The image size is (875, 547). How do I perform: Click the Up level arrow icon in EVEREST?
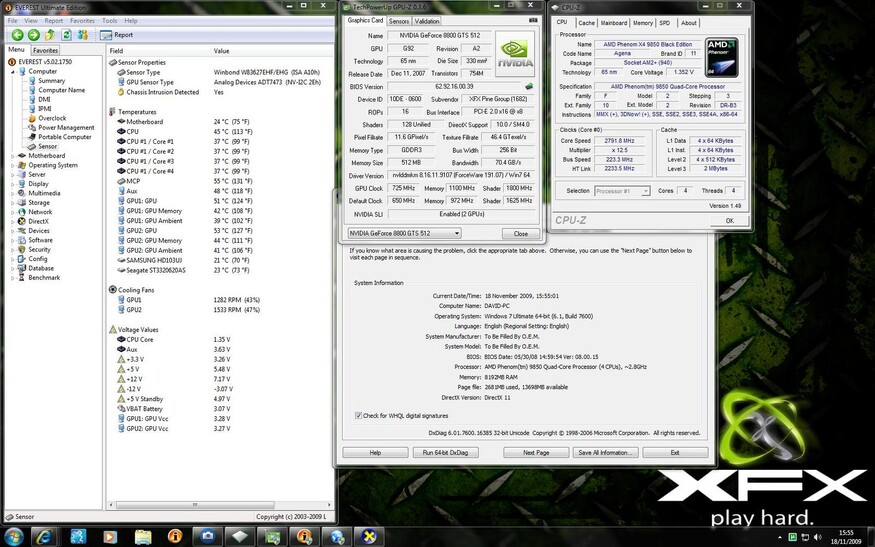50,35
